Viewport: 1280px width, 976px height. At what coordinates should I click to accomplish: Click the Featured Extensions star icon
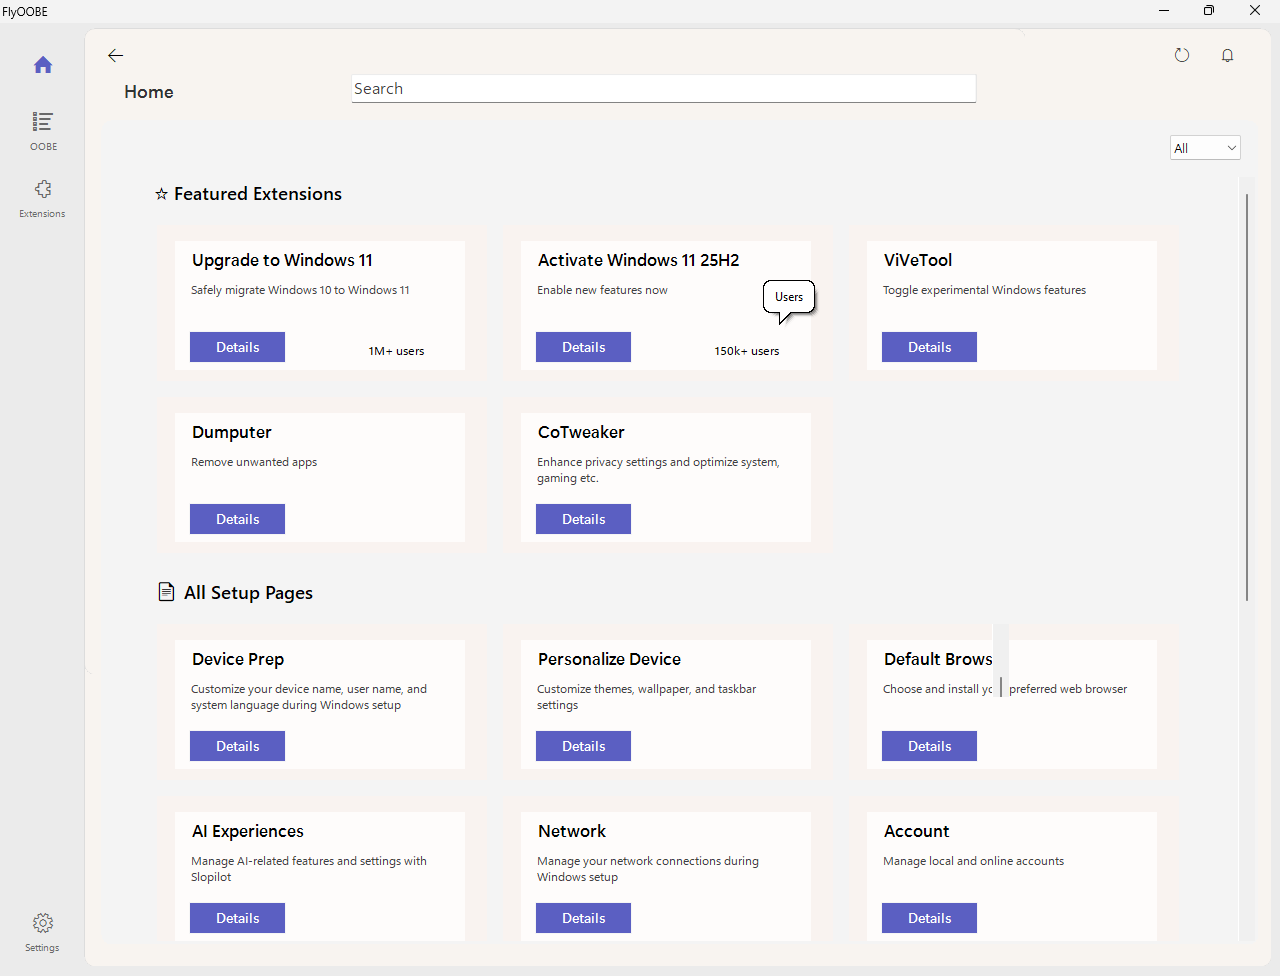coord(161,194)
